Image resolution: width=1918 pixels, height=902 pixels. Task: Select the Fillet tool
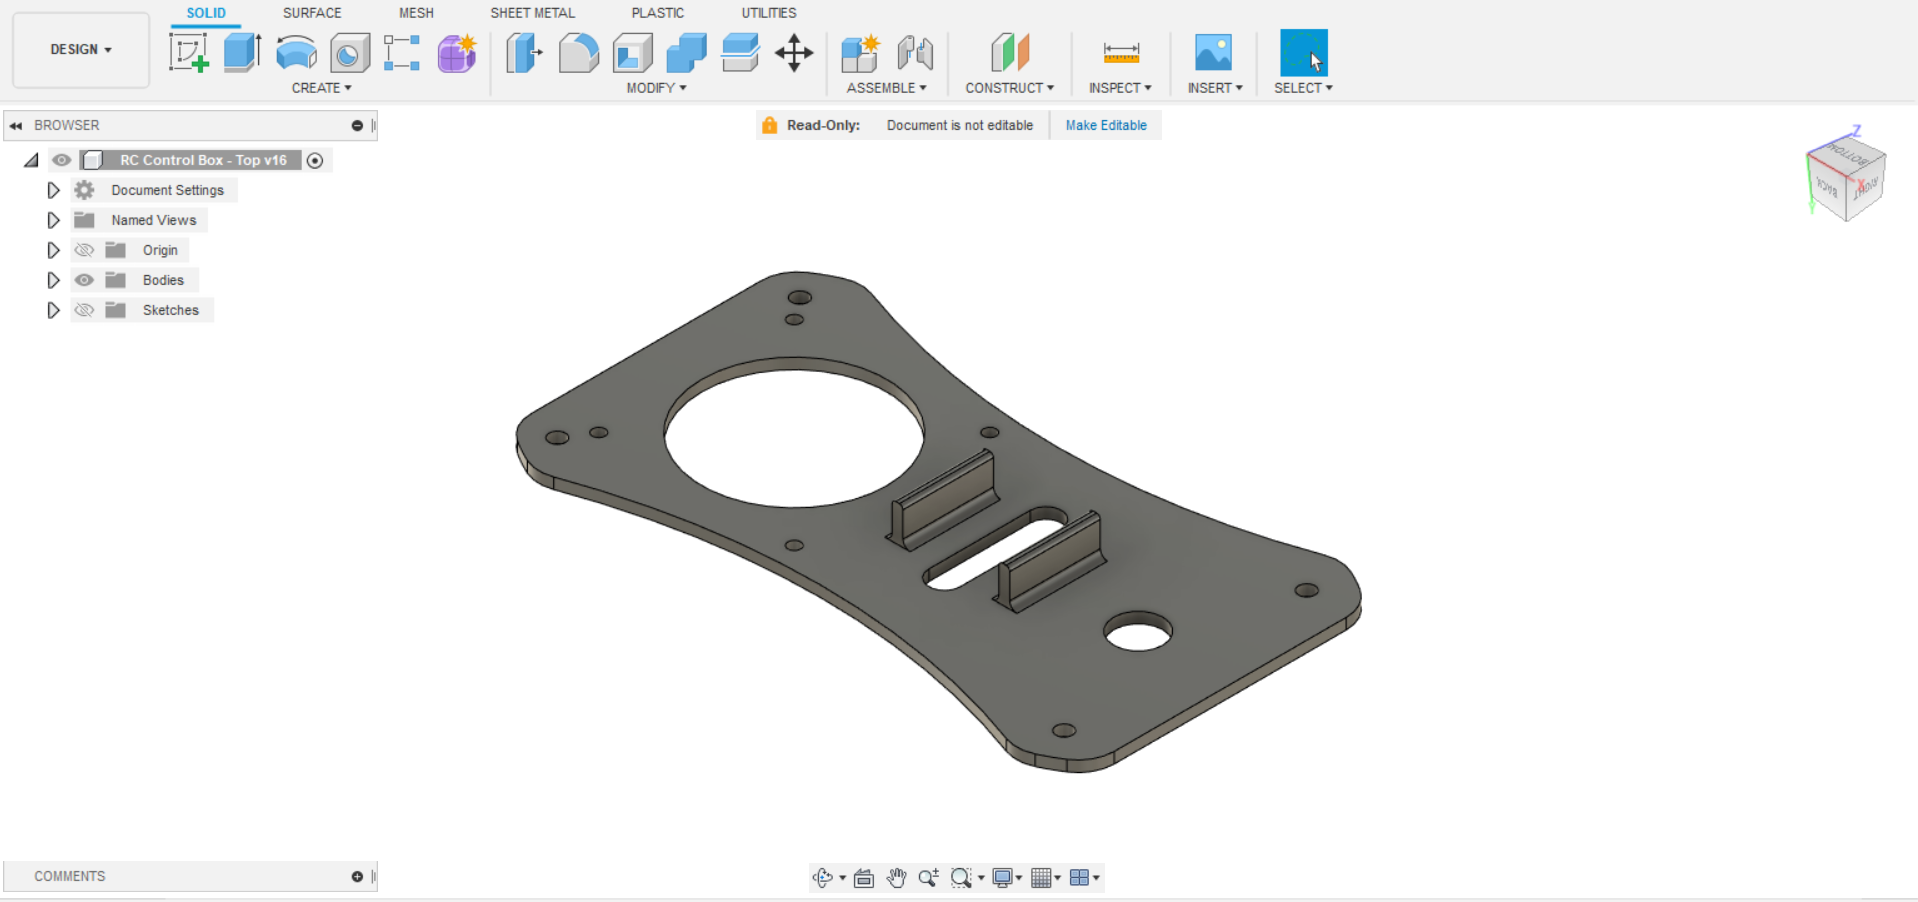pos(579,53)
